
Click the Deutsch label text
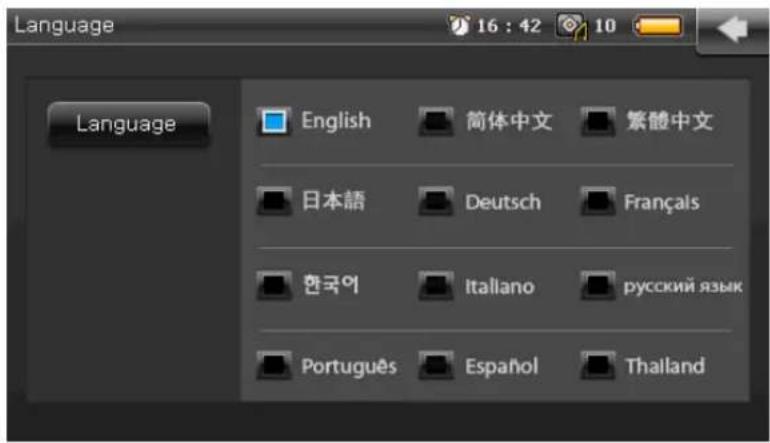coord(503,202)
